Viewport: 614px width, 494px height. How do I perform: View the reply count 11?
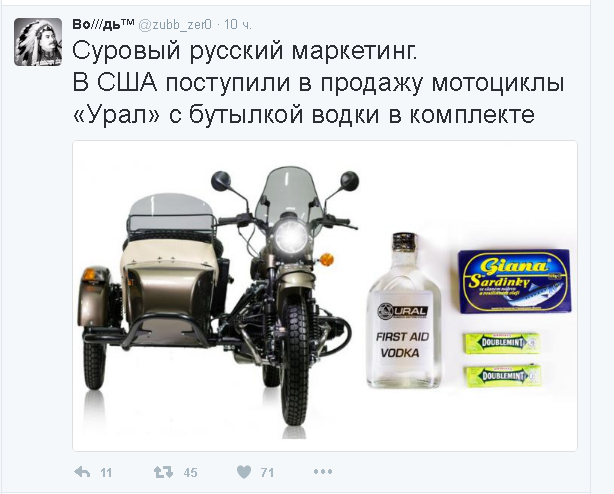click(x=106, y=473)
